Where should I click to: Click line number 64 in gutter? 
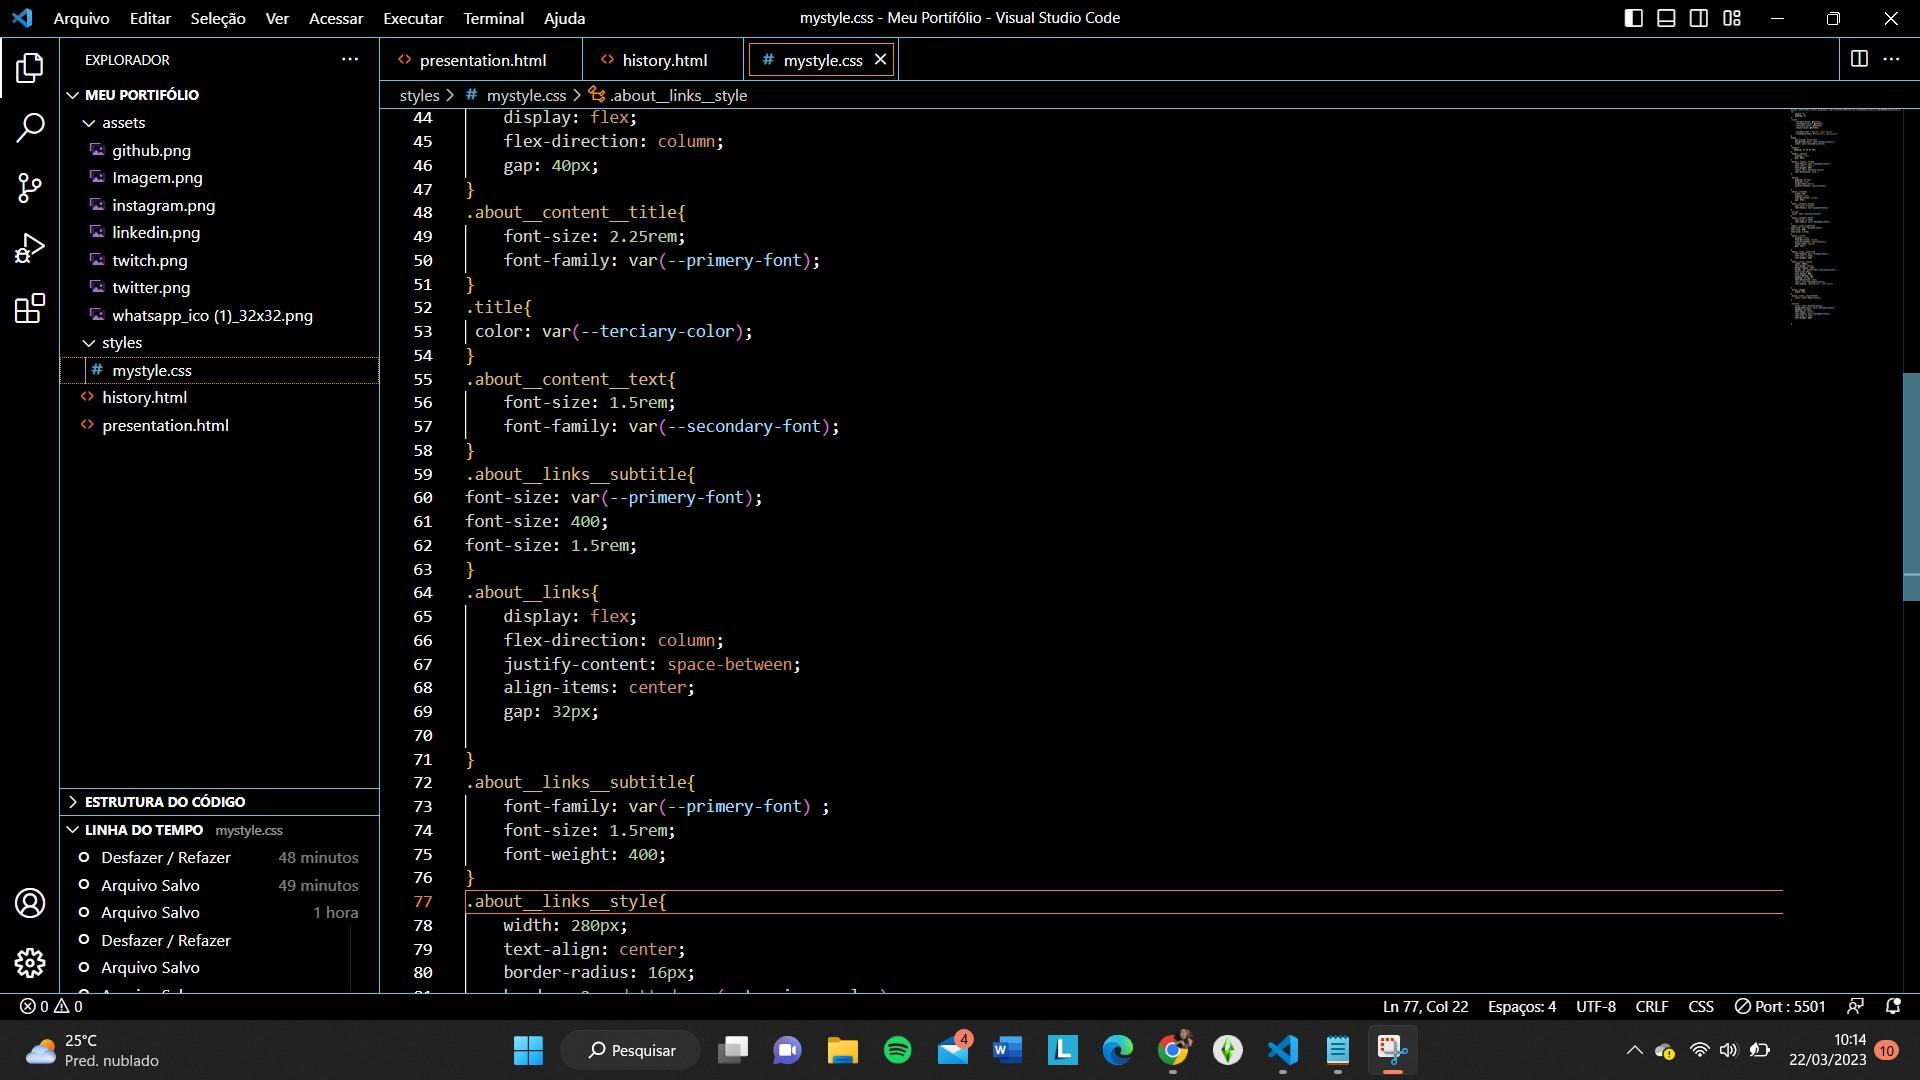[x=423, y=592]
